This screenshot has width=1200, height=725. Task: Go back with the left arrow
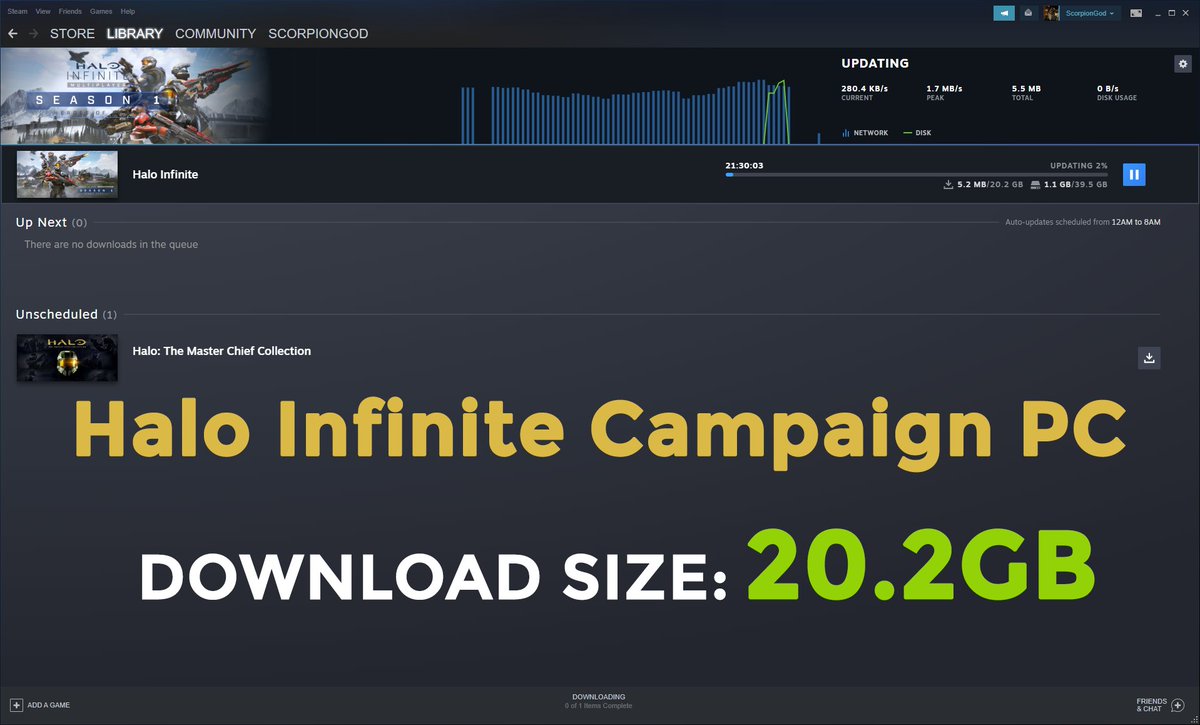(x=13, y=34)
